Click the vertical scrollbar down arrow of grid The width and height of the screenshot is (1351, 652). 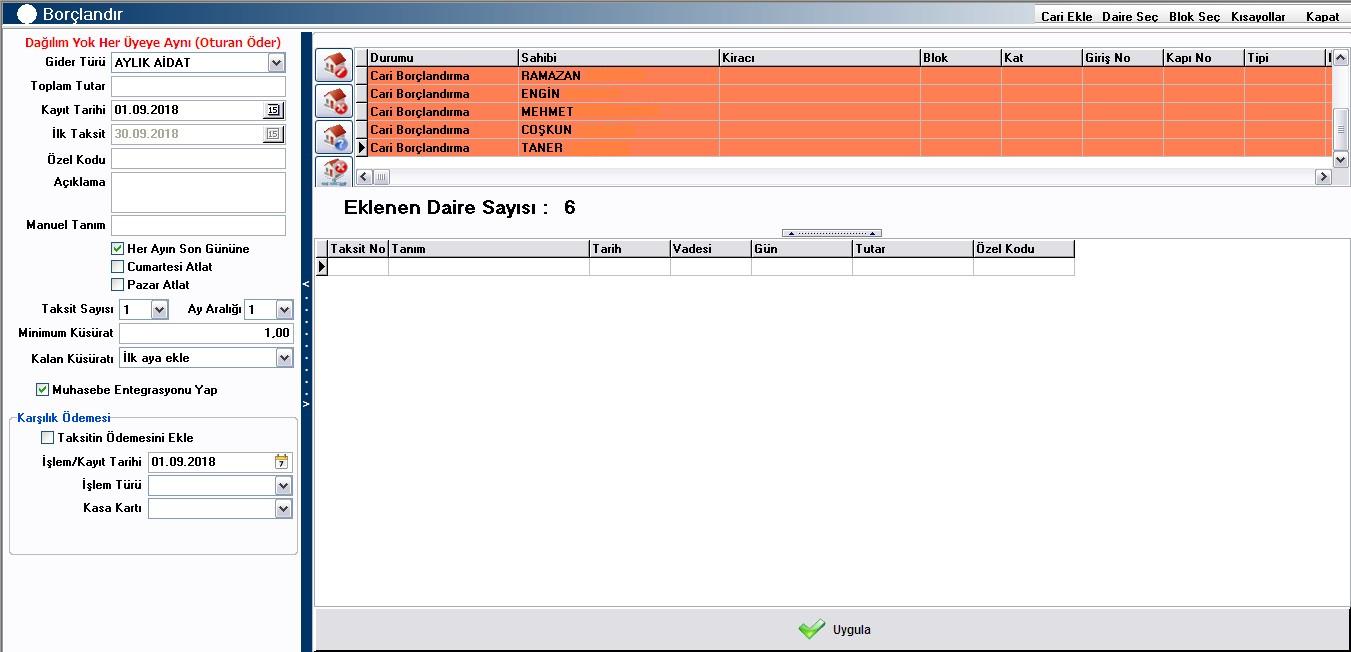(1341, 160)
